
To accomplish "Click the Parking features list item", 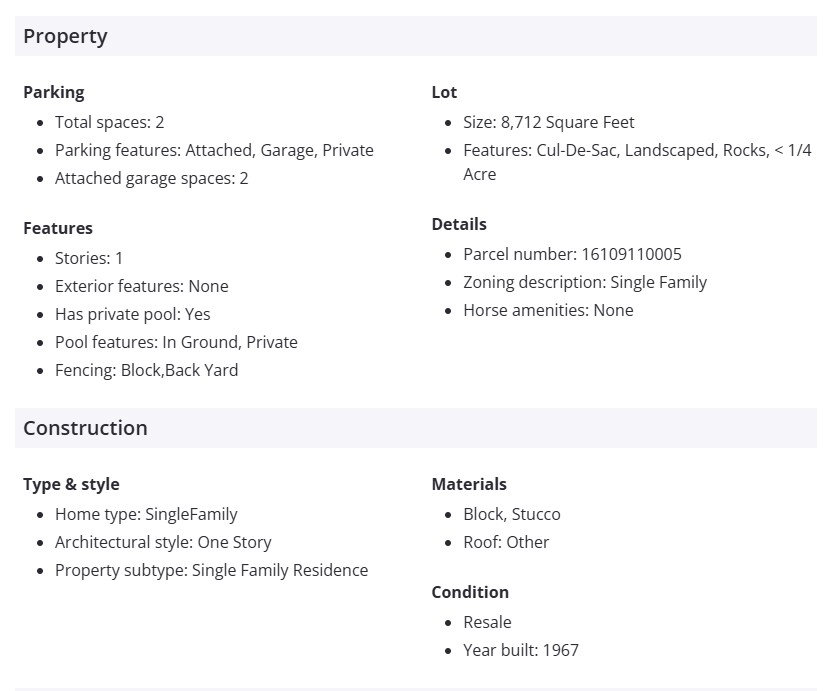I will tap(214, 150).
